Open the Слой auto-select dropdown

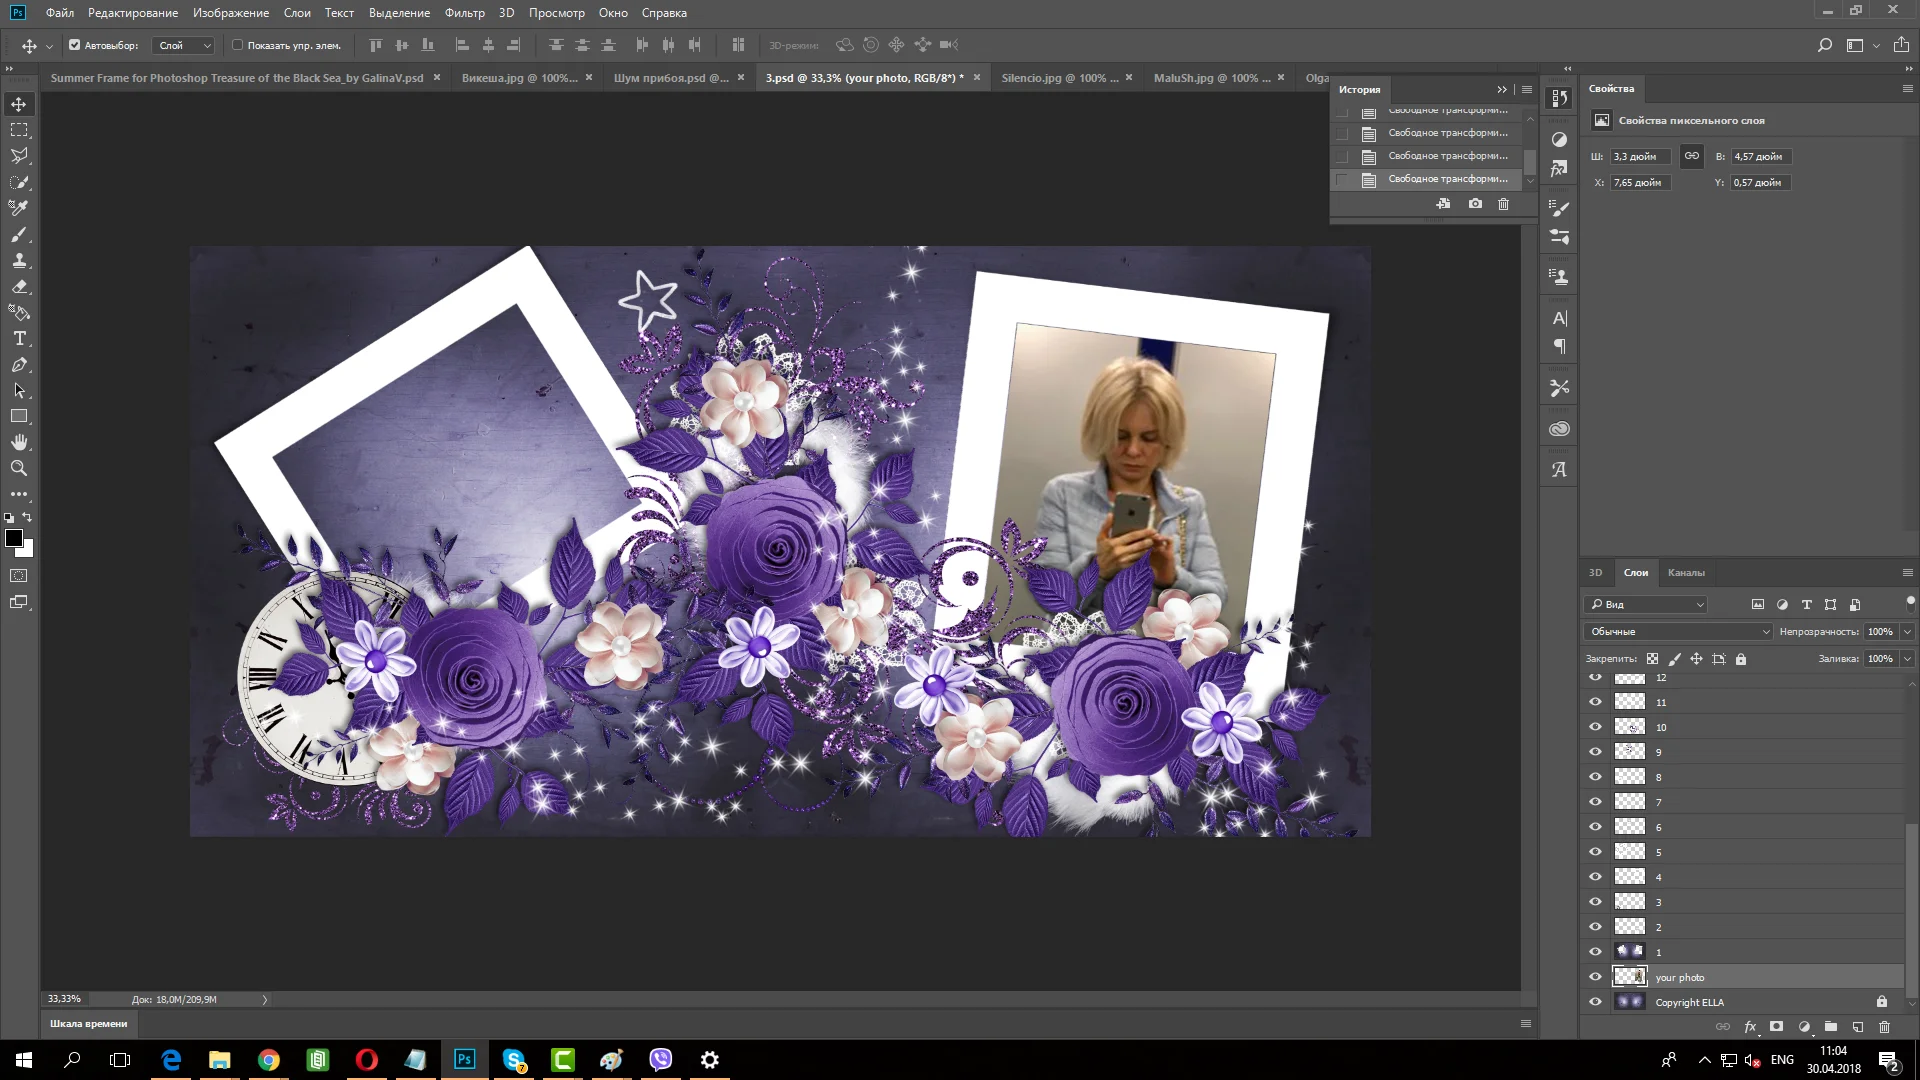(184, 45)
